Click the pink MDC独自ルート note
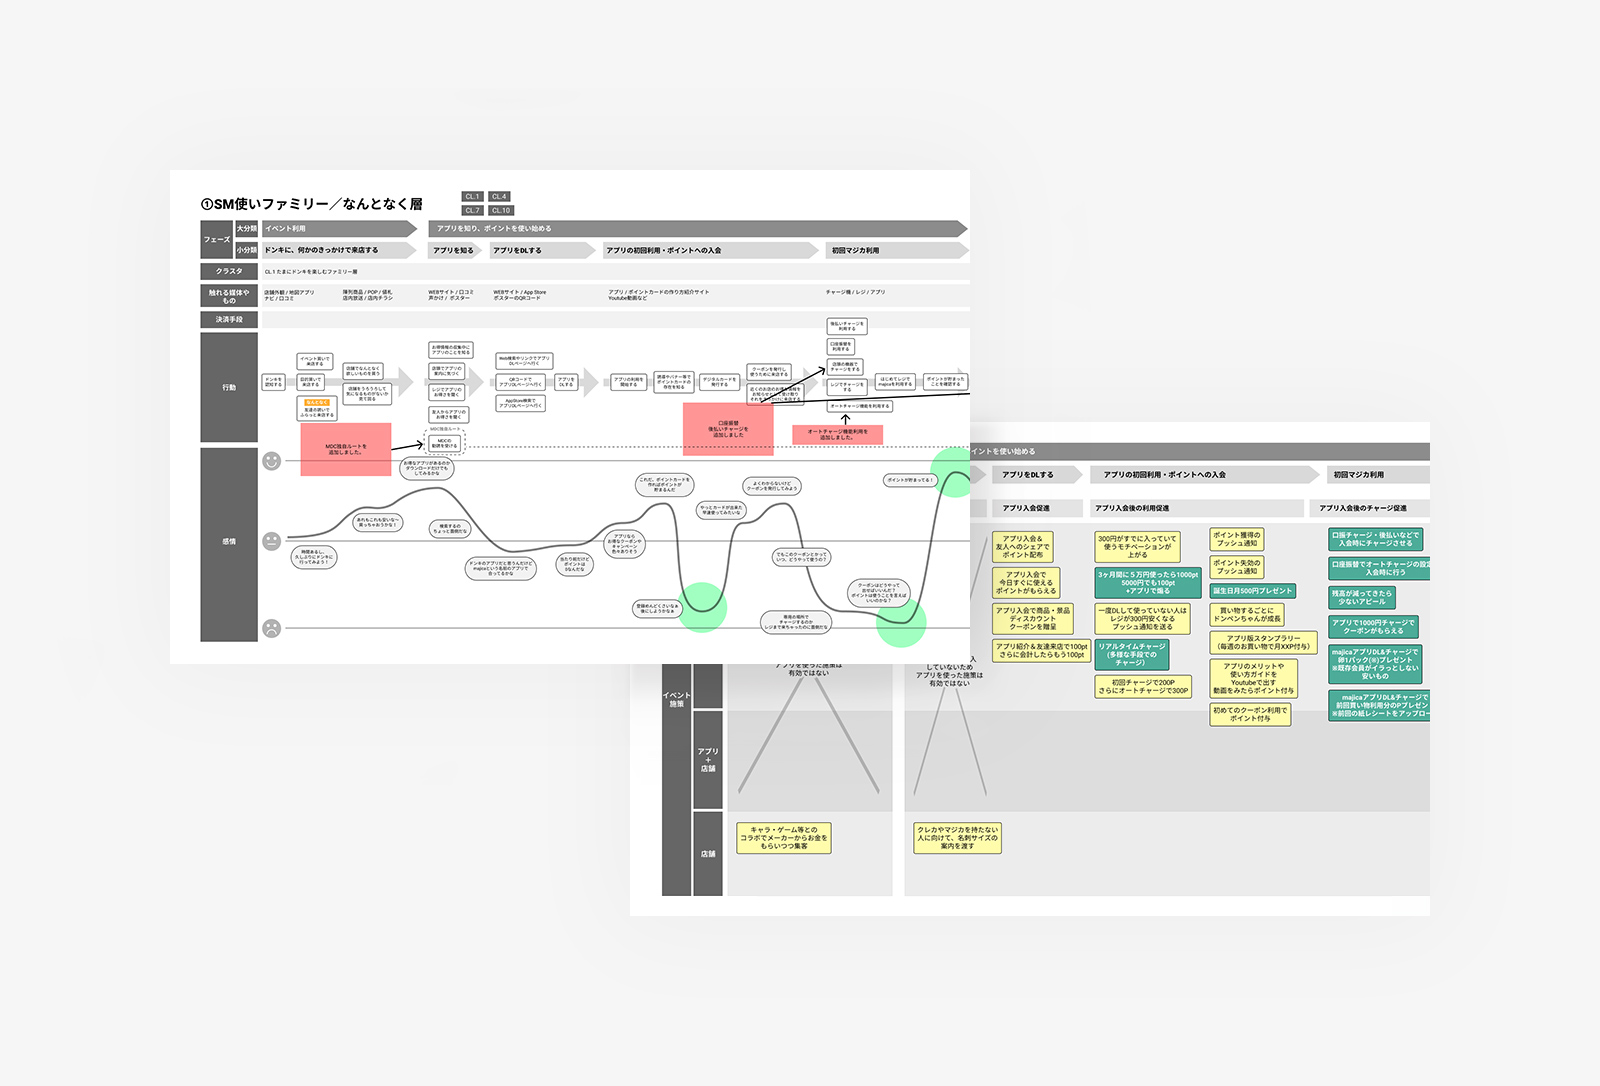1600x1086 pixels. pos(345,450)
